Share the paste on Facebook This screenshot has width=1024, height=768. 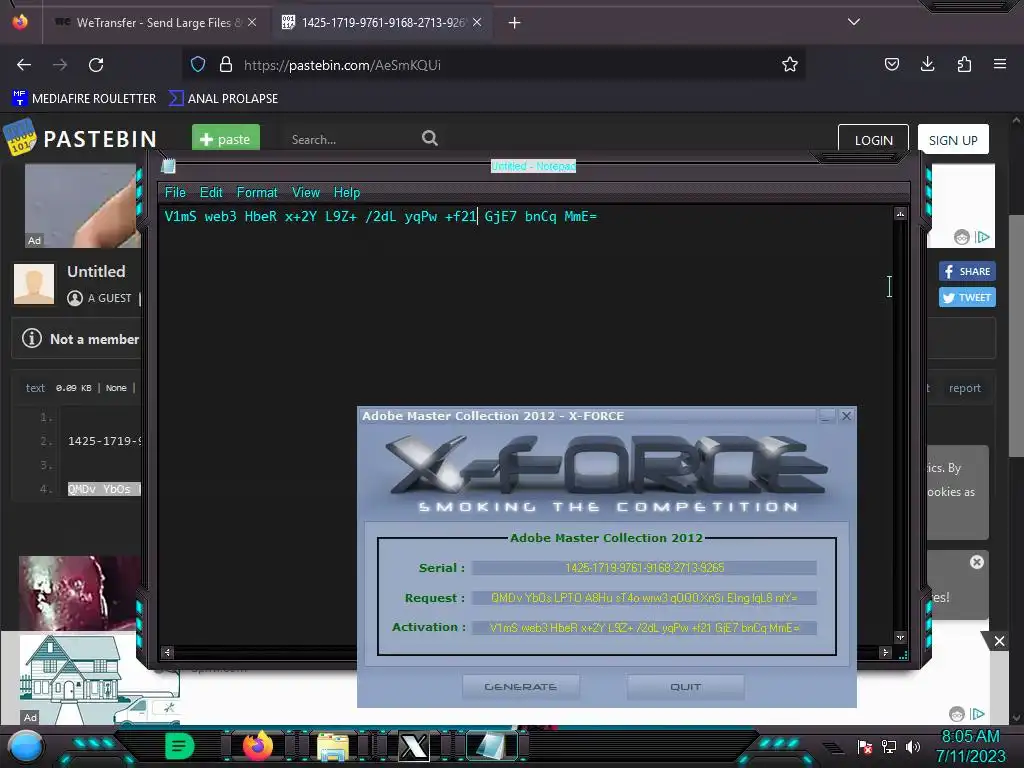(x=967, y=271)
